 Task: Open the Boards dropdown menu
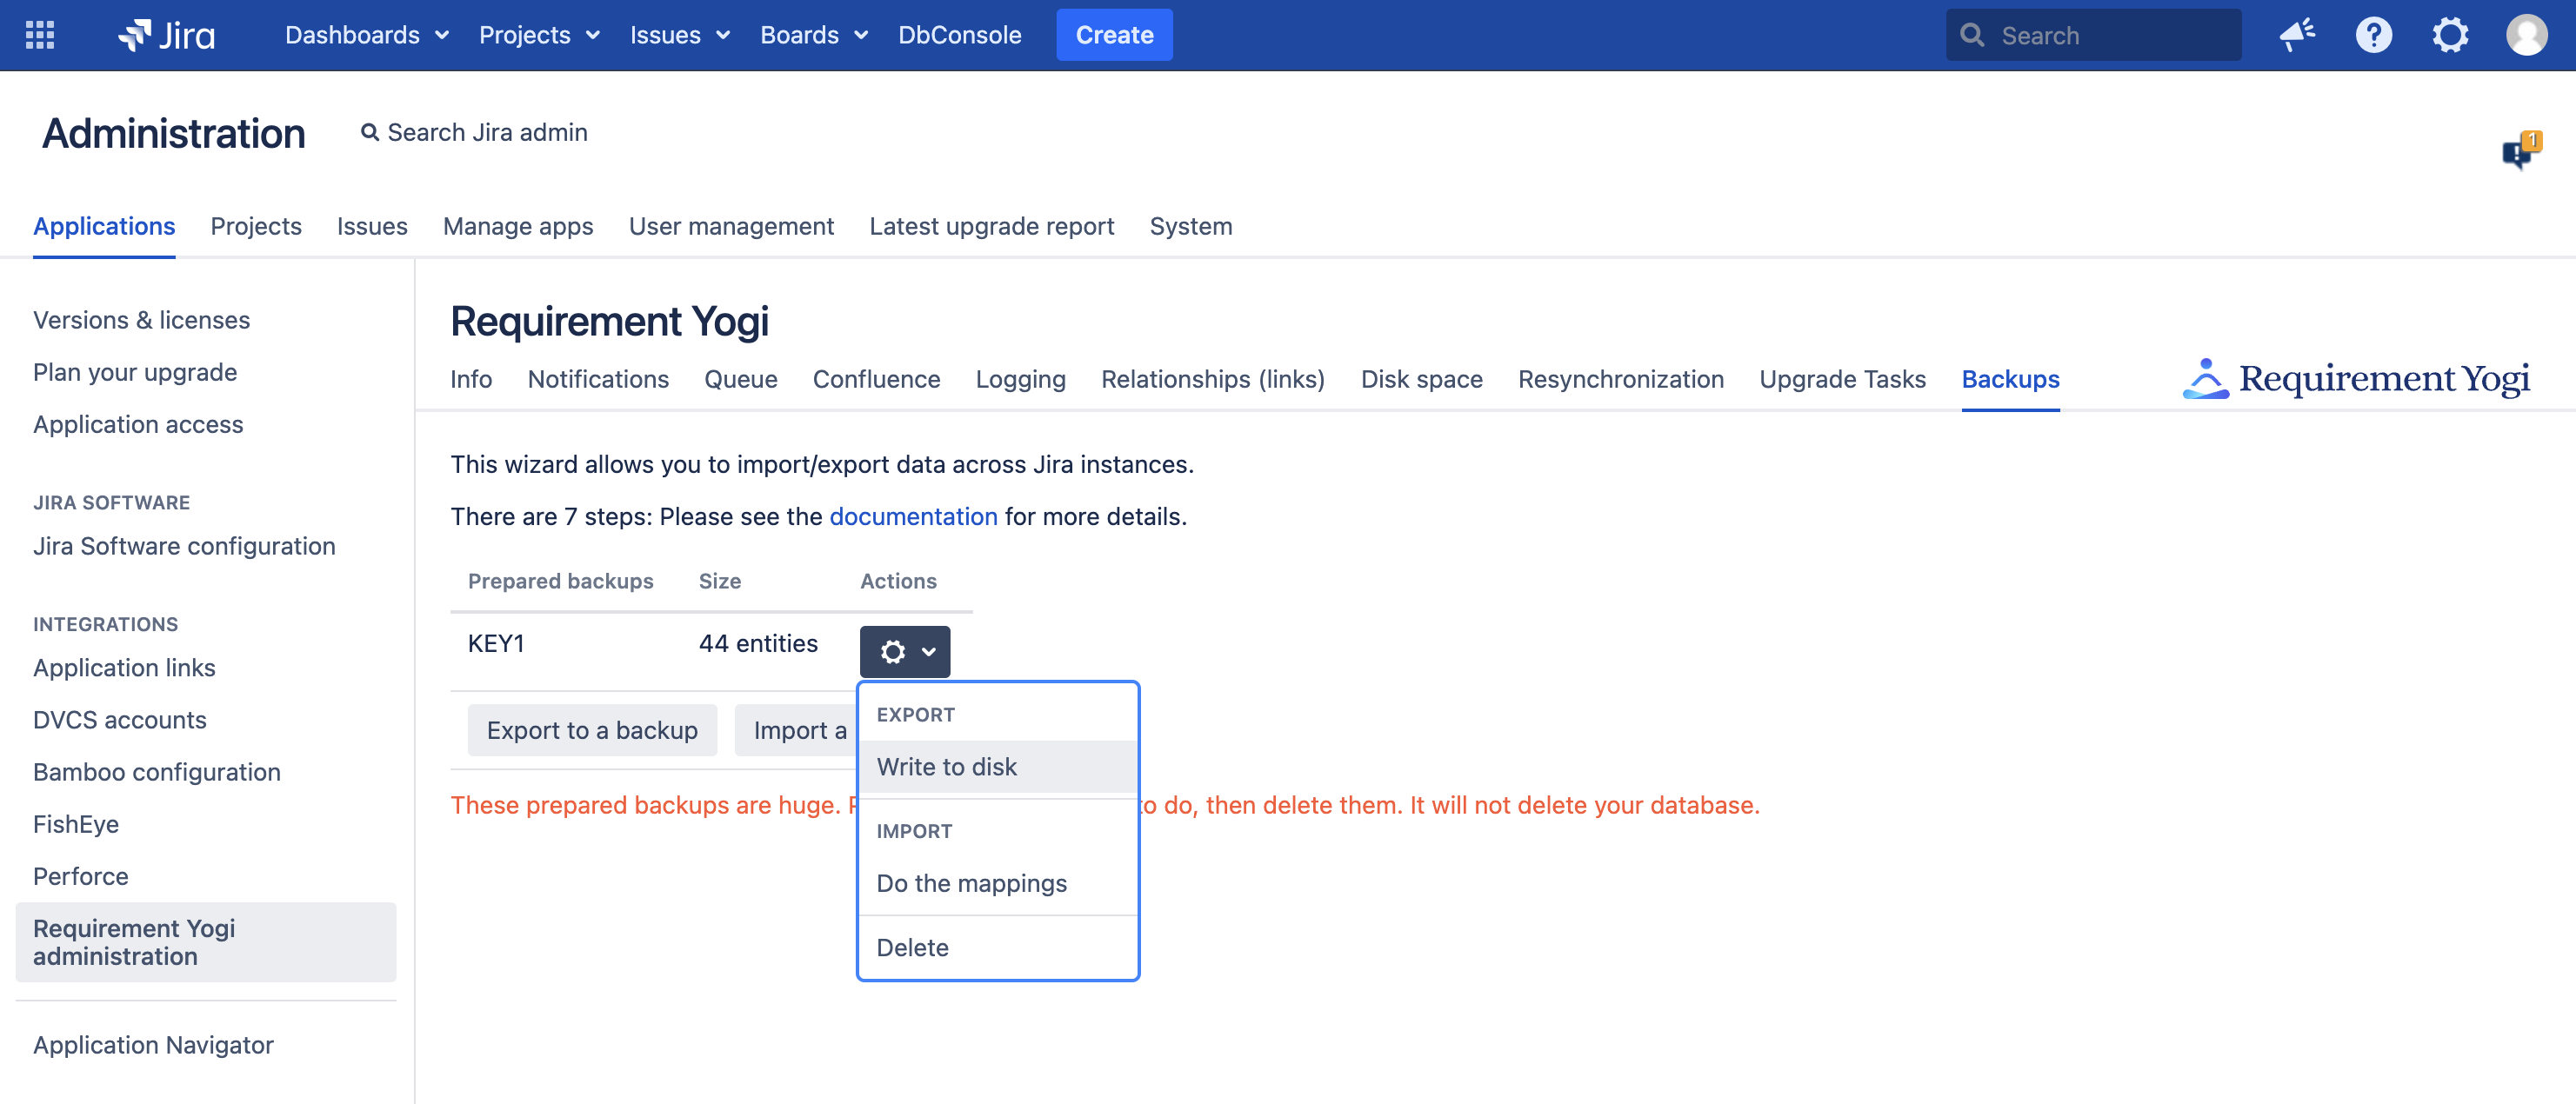pyautogui.click(x=813, y=35)
